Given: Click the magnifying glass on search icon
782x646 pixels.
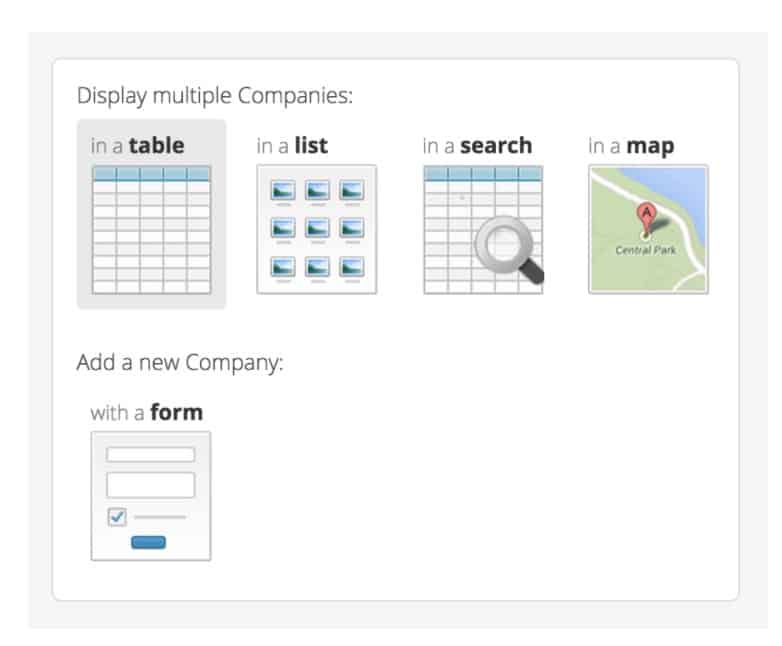Looking at the screenshot, I should pyautogui.click(x=506, y=244).
